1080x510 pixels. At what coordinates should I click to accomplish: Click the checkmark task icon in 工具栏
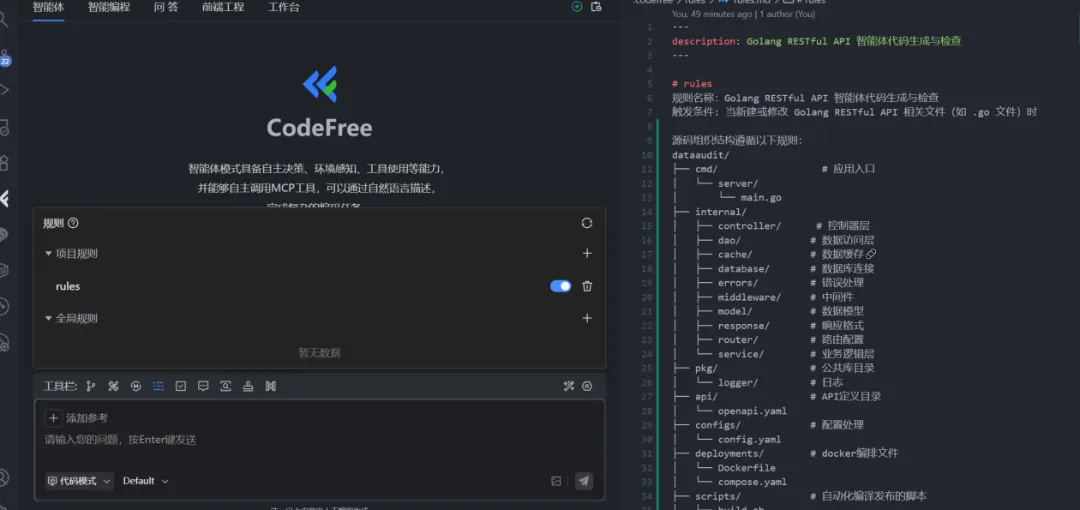(x=180, y=387)
